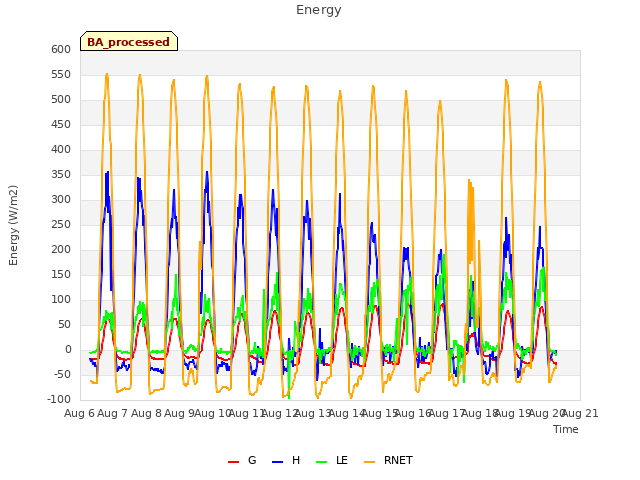Click the 600 y-axis tick label
The width and height of the screenshot is (640, 480).
coord(61,49)
